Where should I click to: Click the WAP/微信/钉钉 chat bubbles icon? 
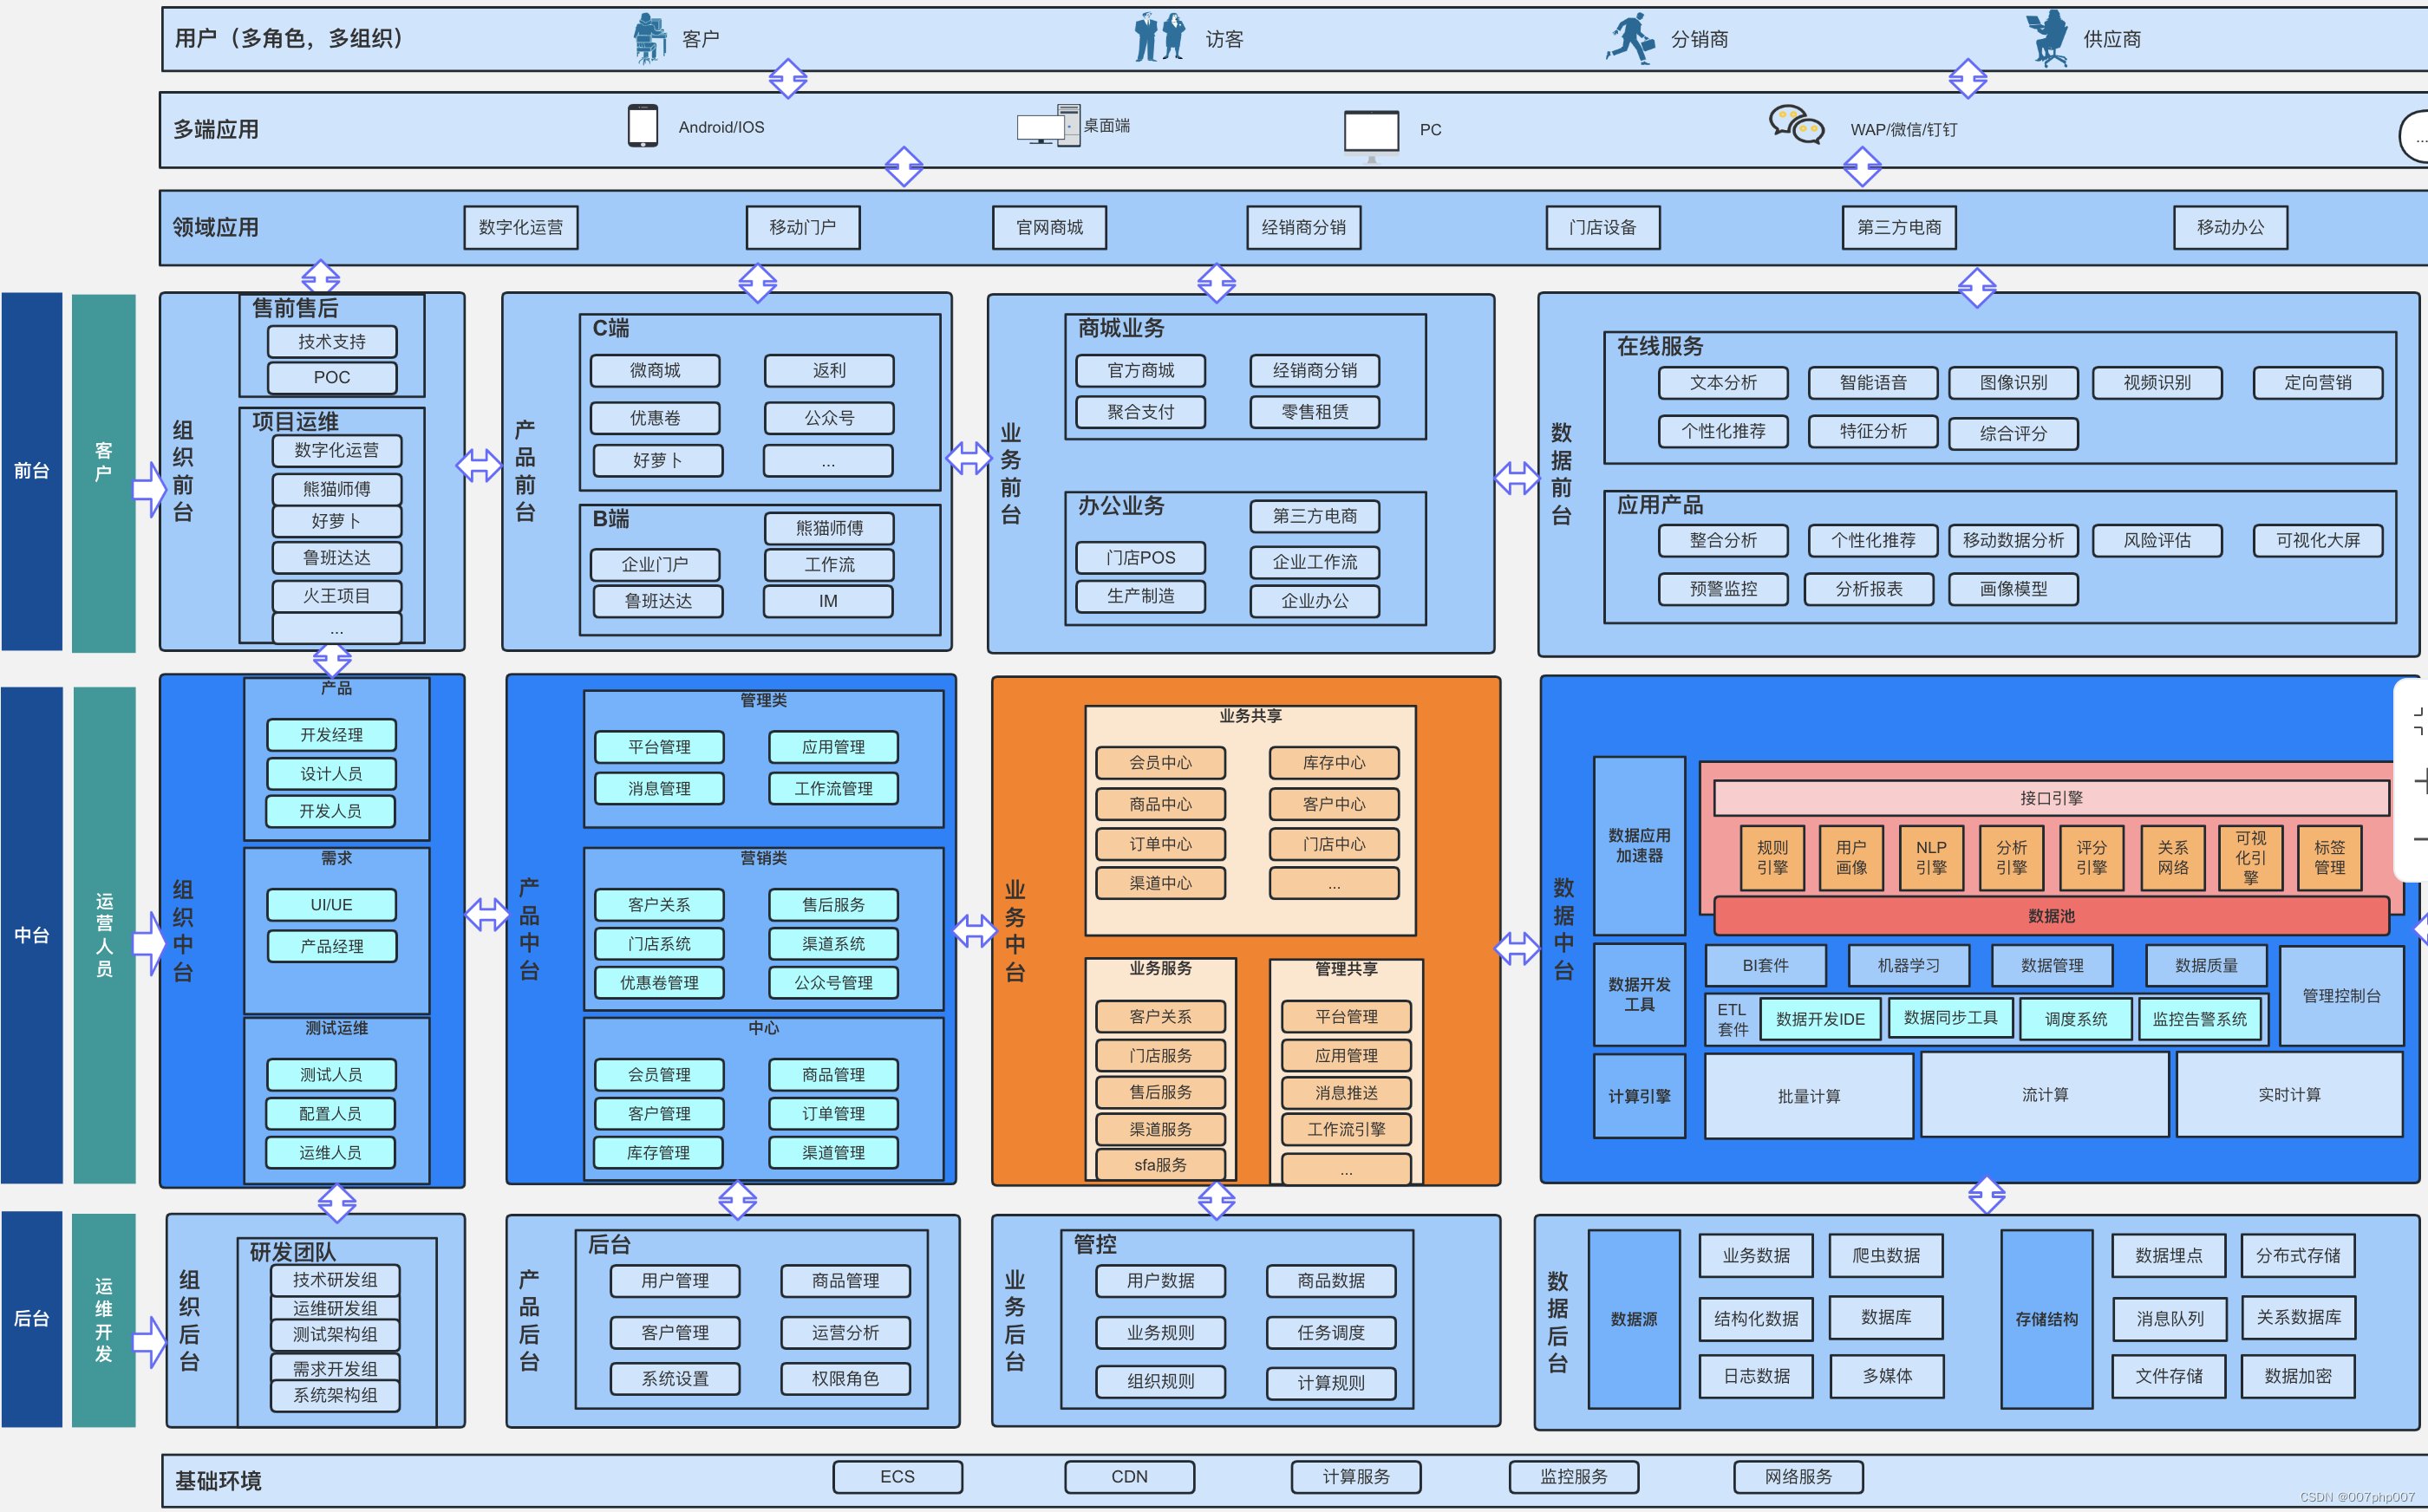coord(1796,126)
